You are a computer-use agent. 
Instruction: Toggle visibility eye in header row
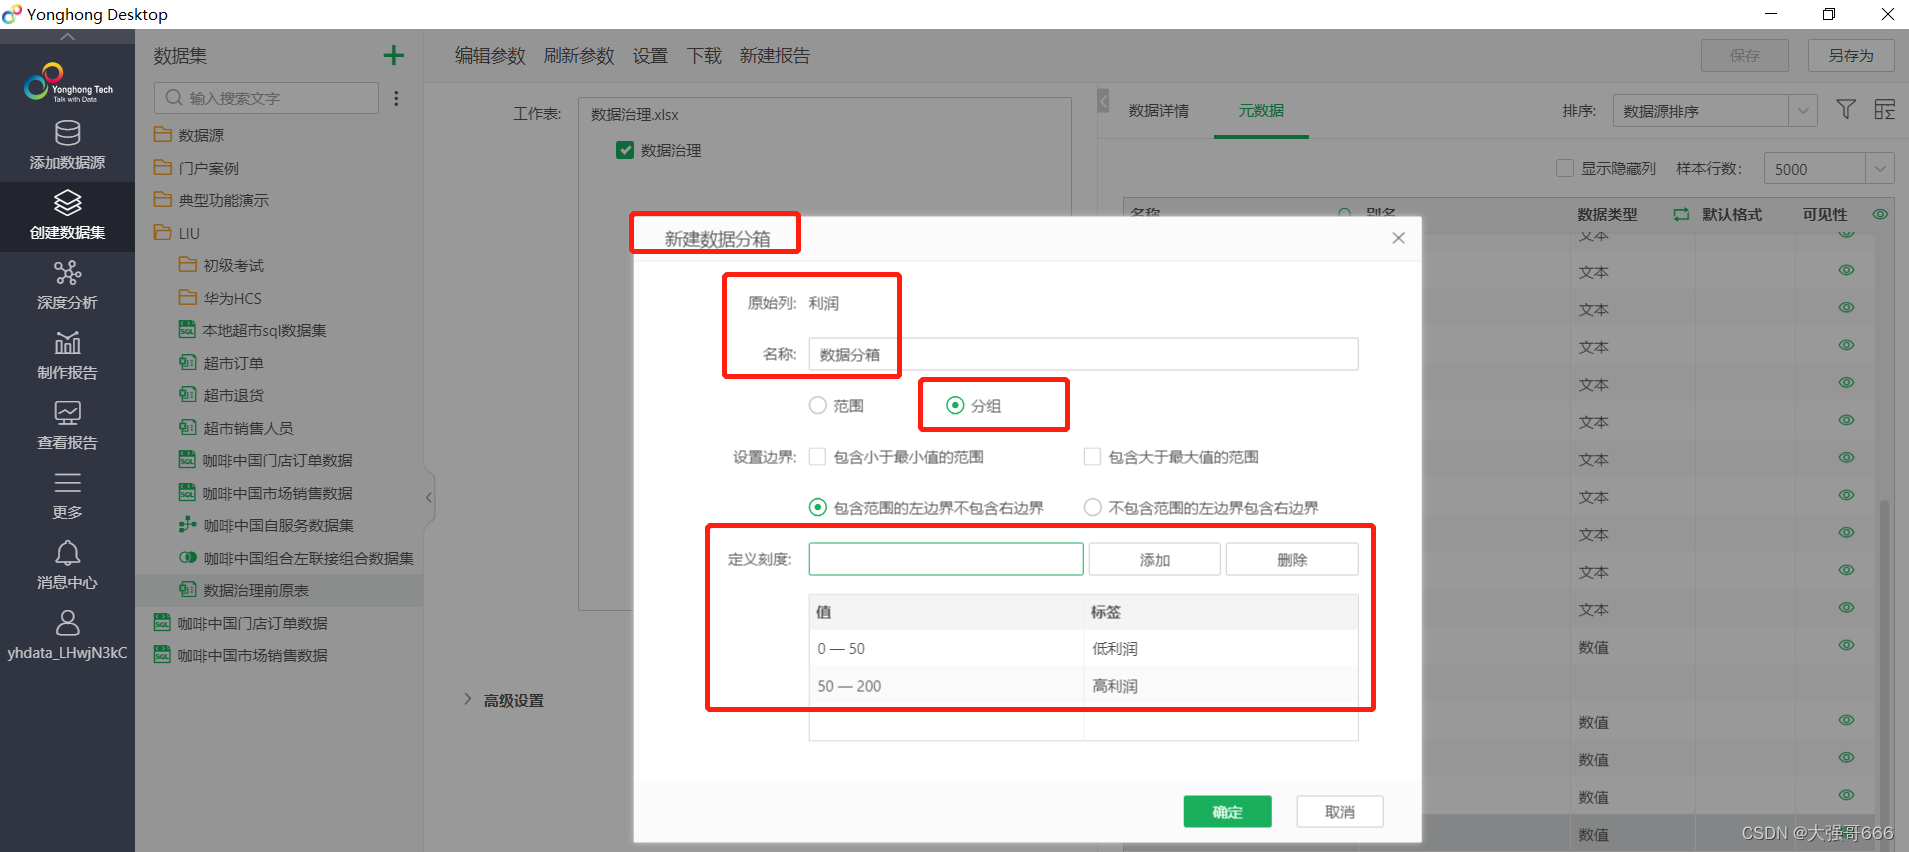click(1880, 214)
